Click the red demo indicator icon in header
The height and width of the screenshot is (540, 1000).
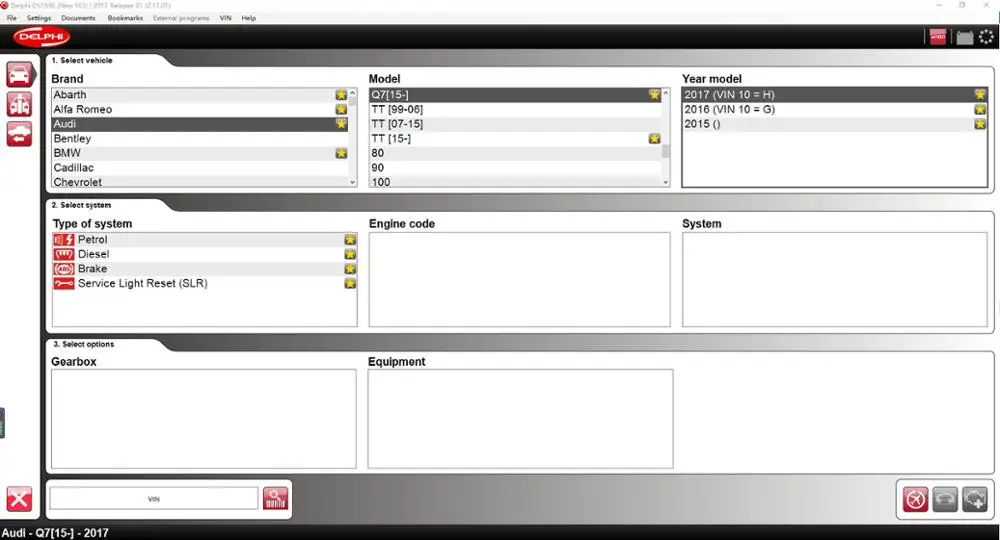[x=938, y=37]
